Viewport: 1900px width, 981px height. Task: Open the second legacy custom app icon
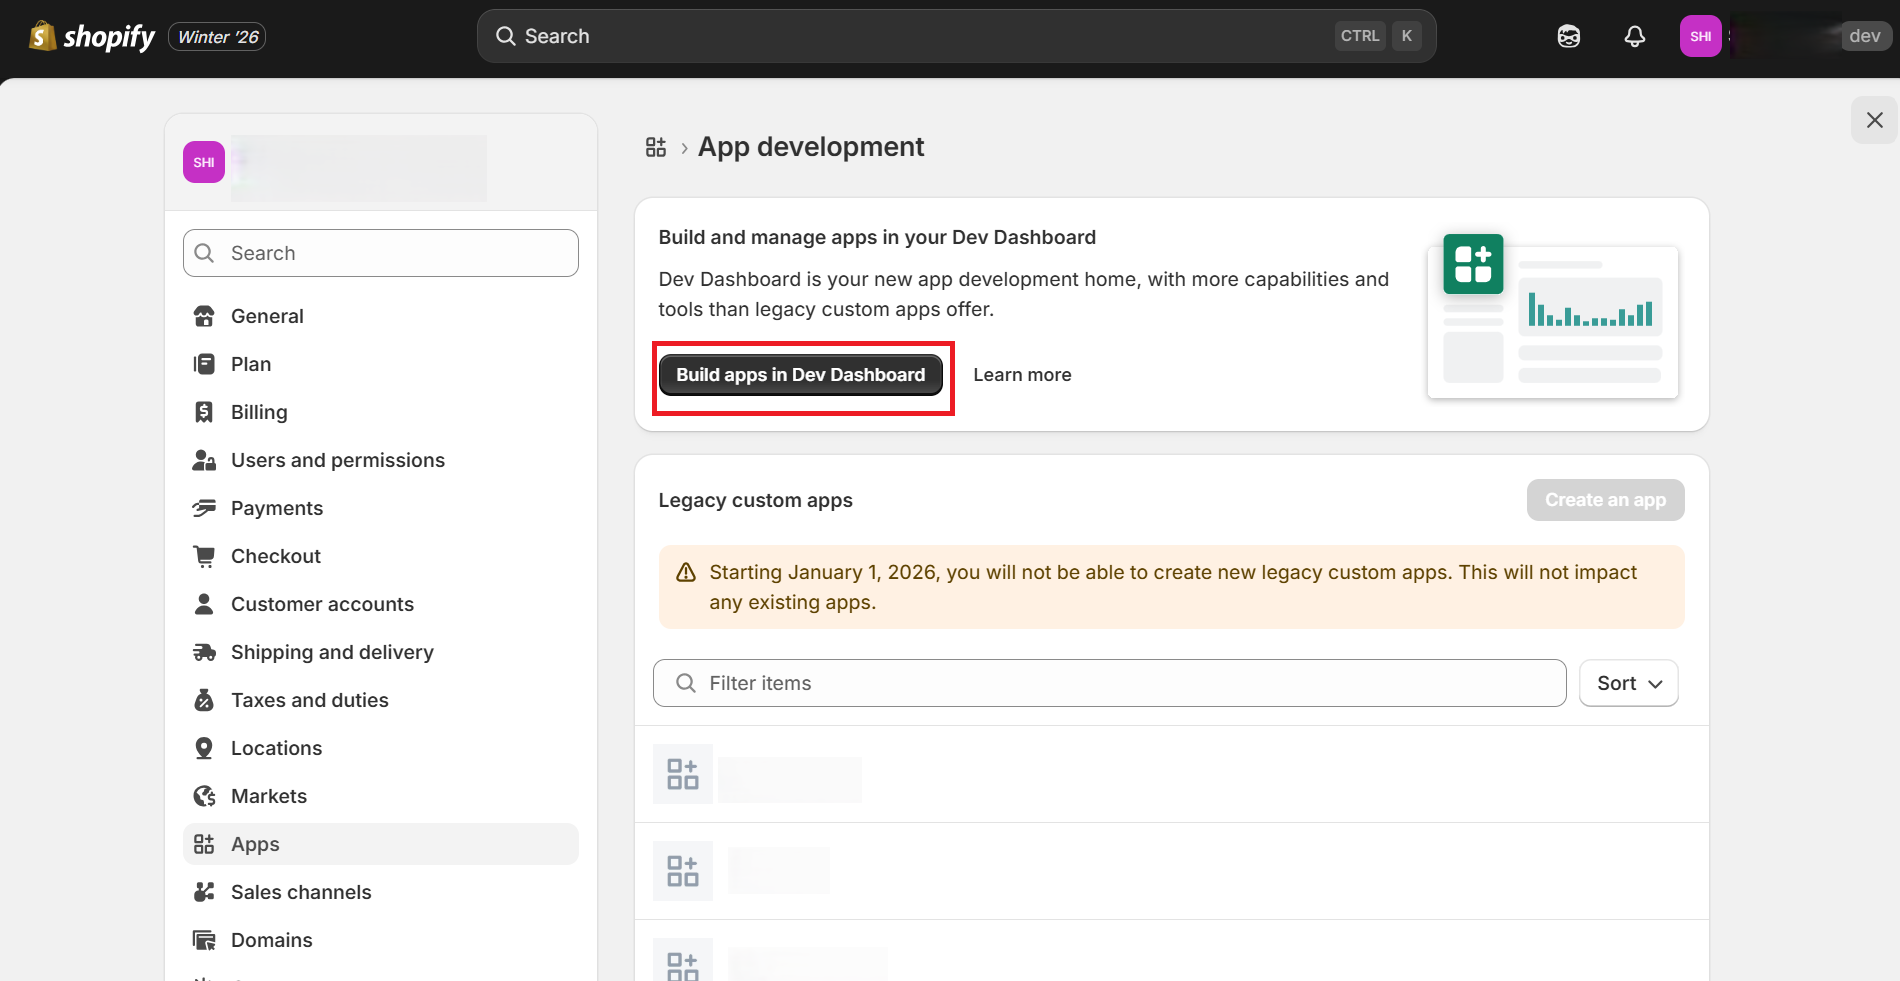683,871
